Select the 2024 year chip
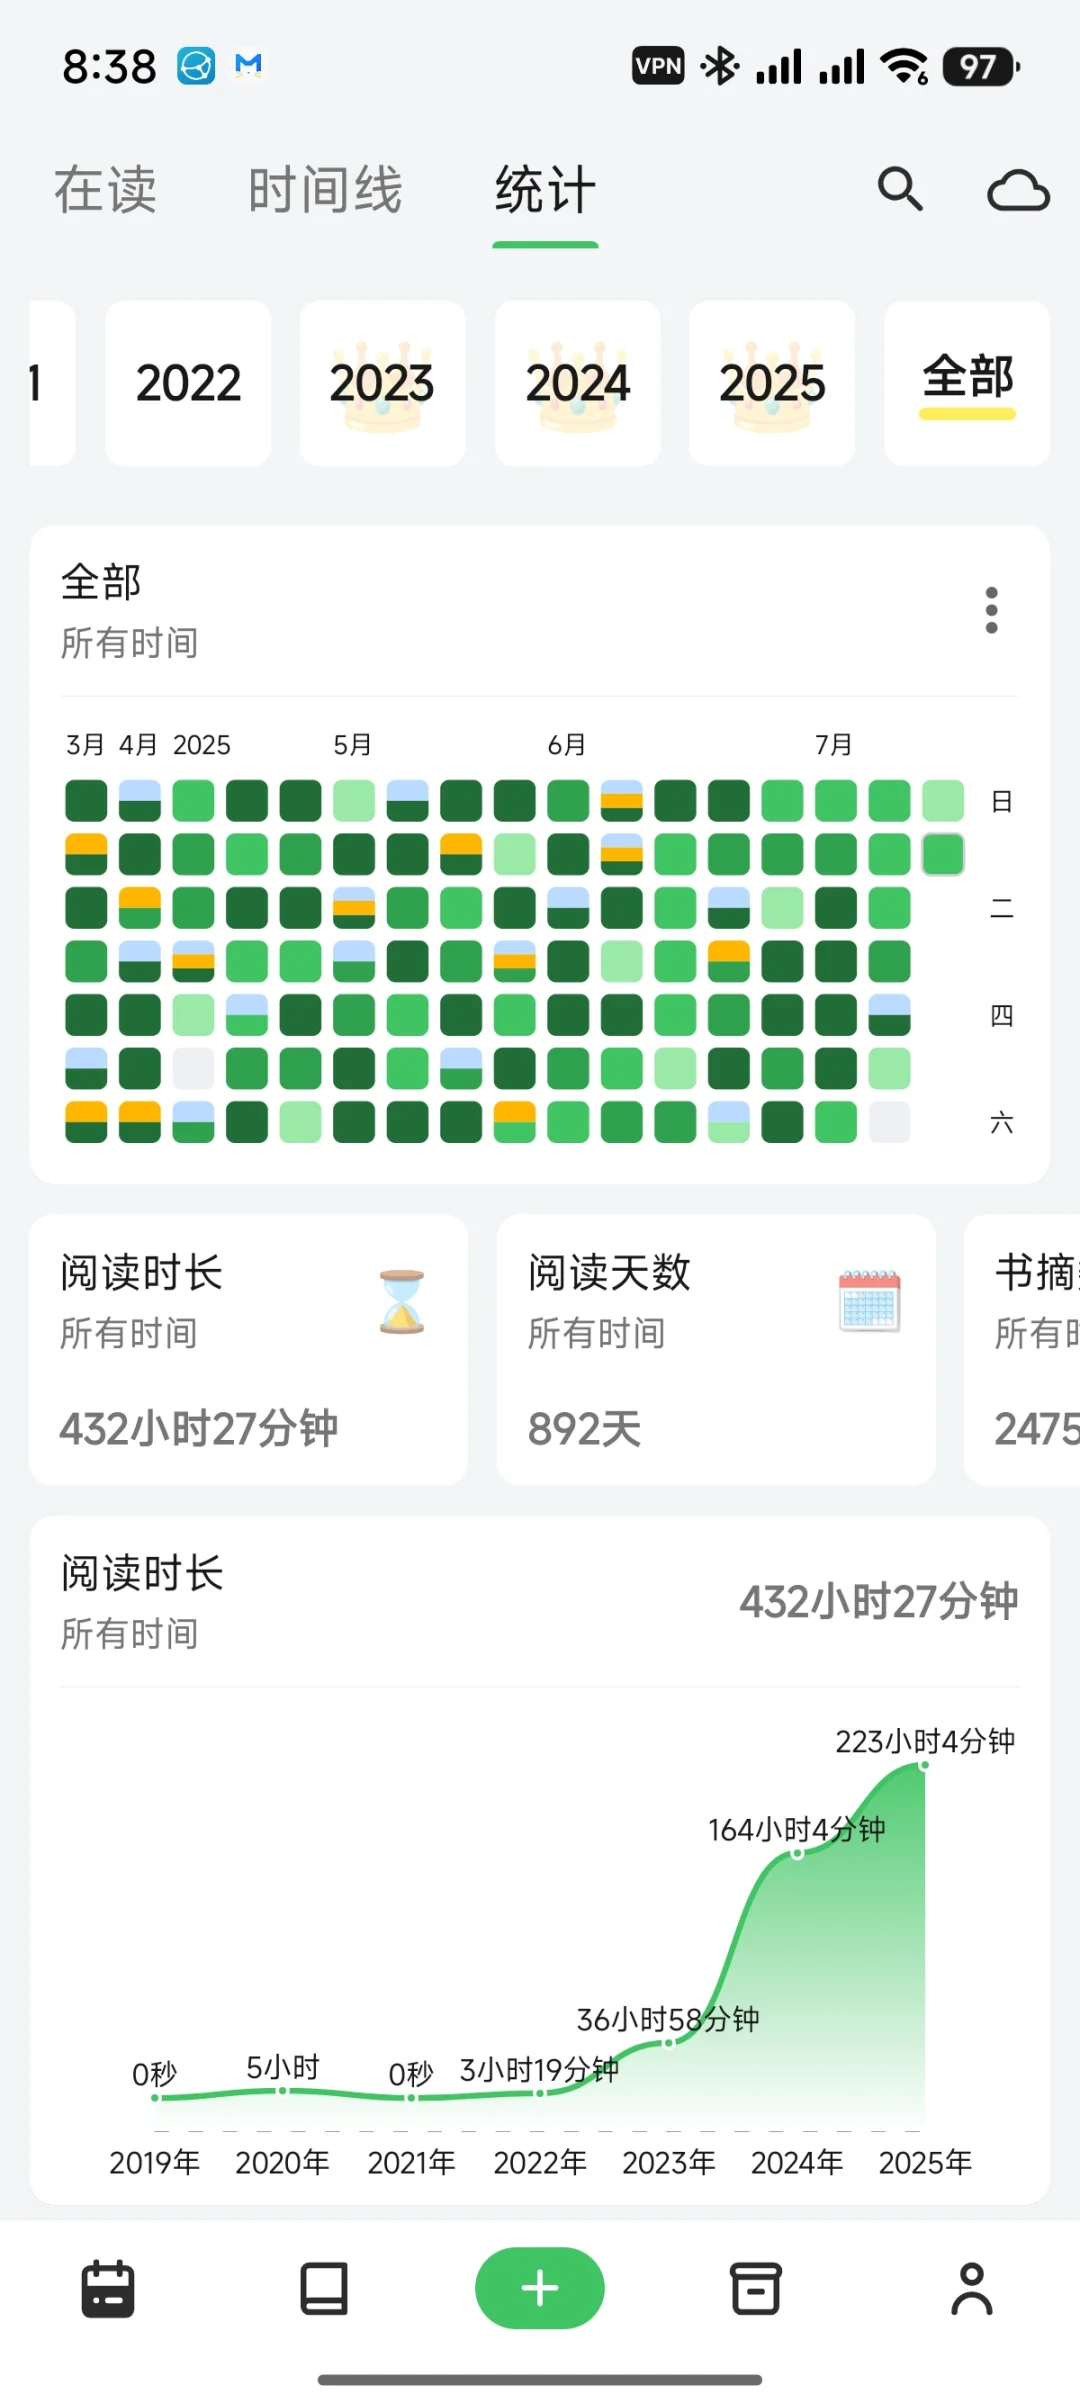Screen dimensions: 1080x2403 tap(577, 383)
